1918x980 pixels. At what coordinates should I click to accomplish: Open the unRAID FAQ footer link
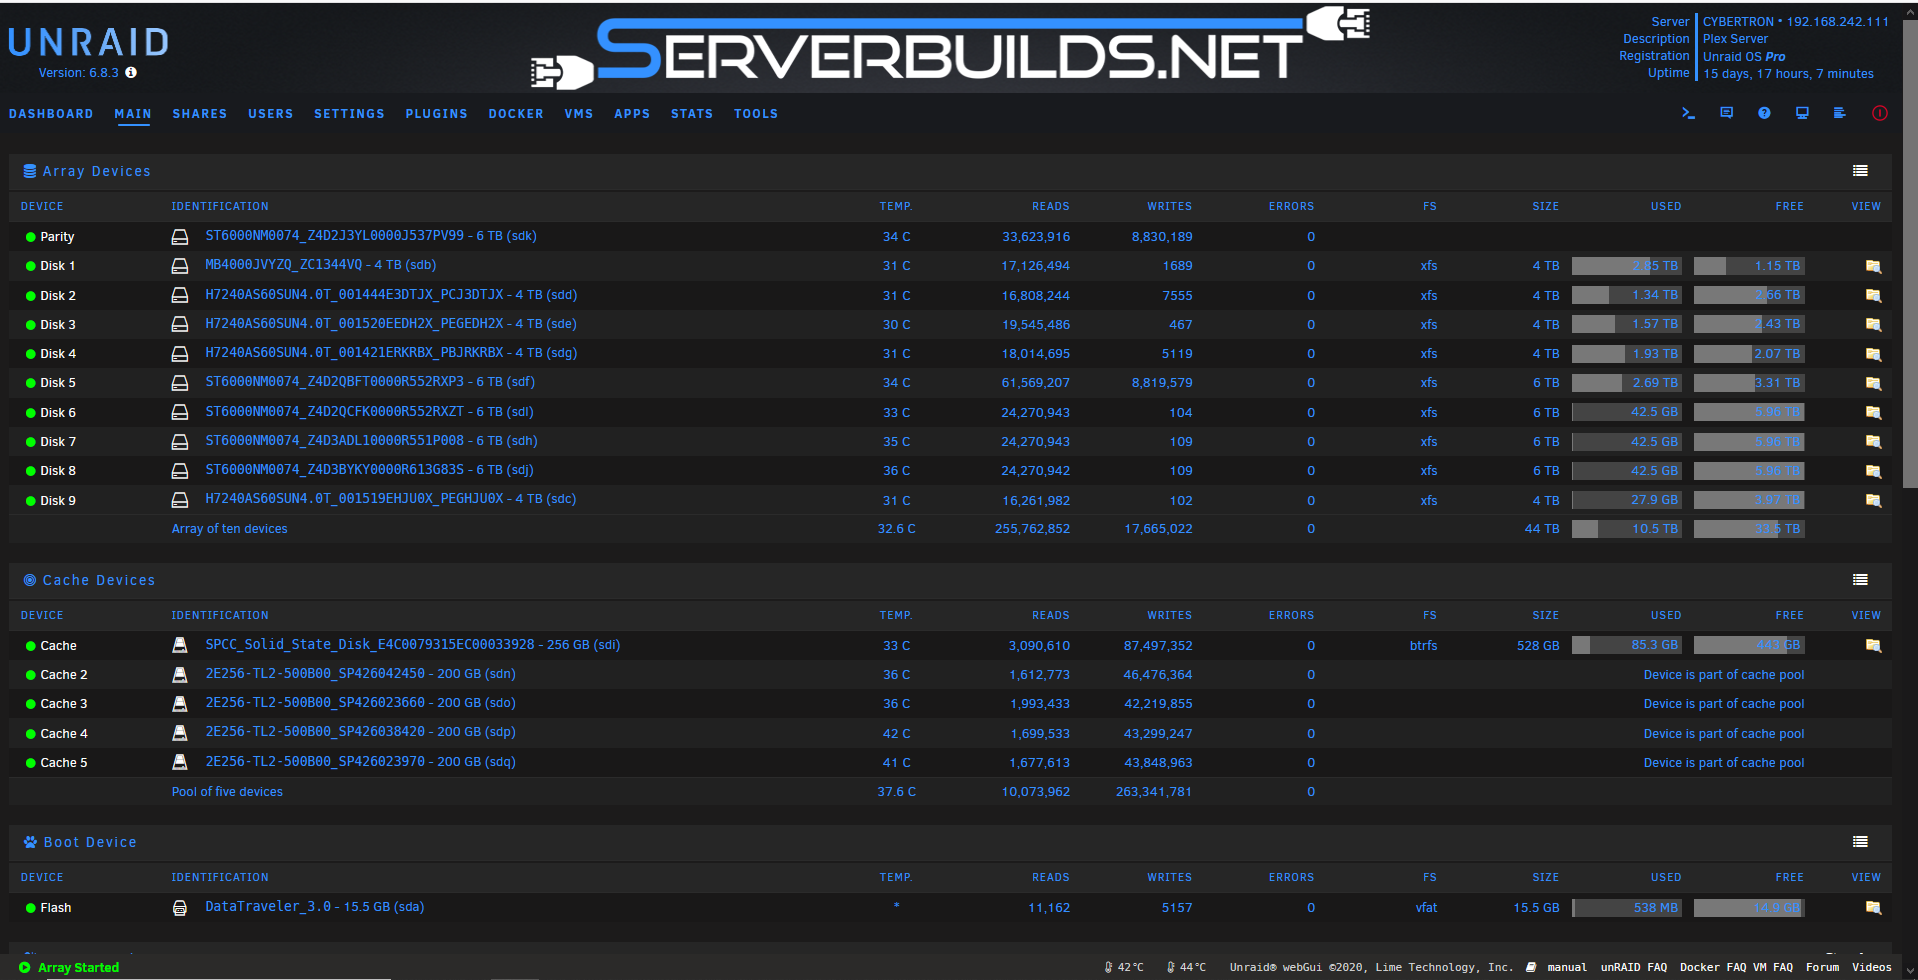pos(1634,967)
